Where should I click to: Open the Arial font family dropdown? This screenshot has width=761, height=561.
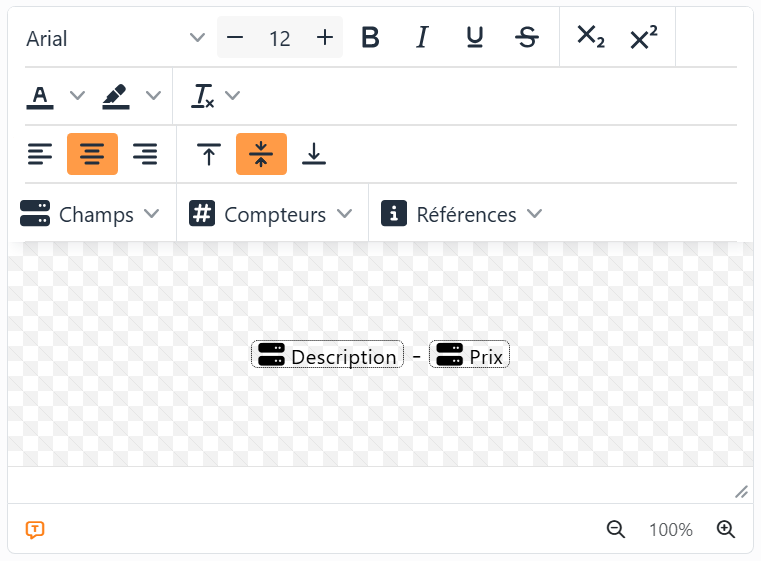pos(116,38)
